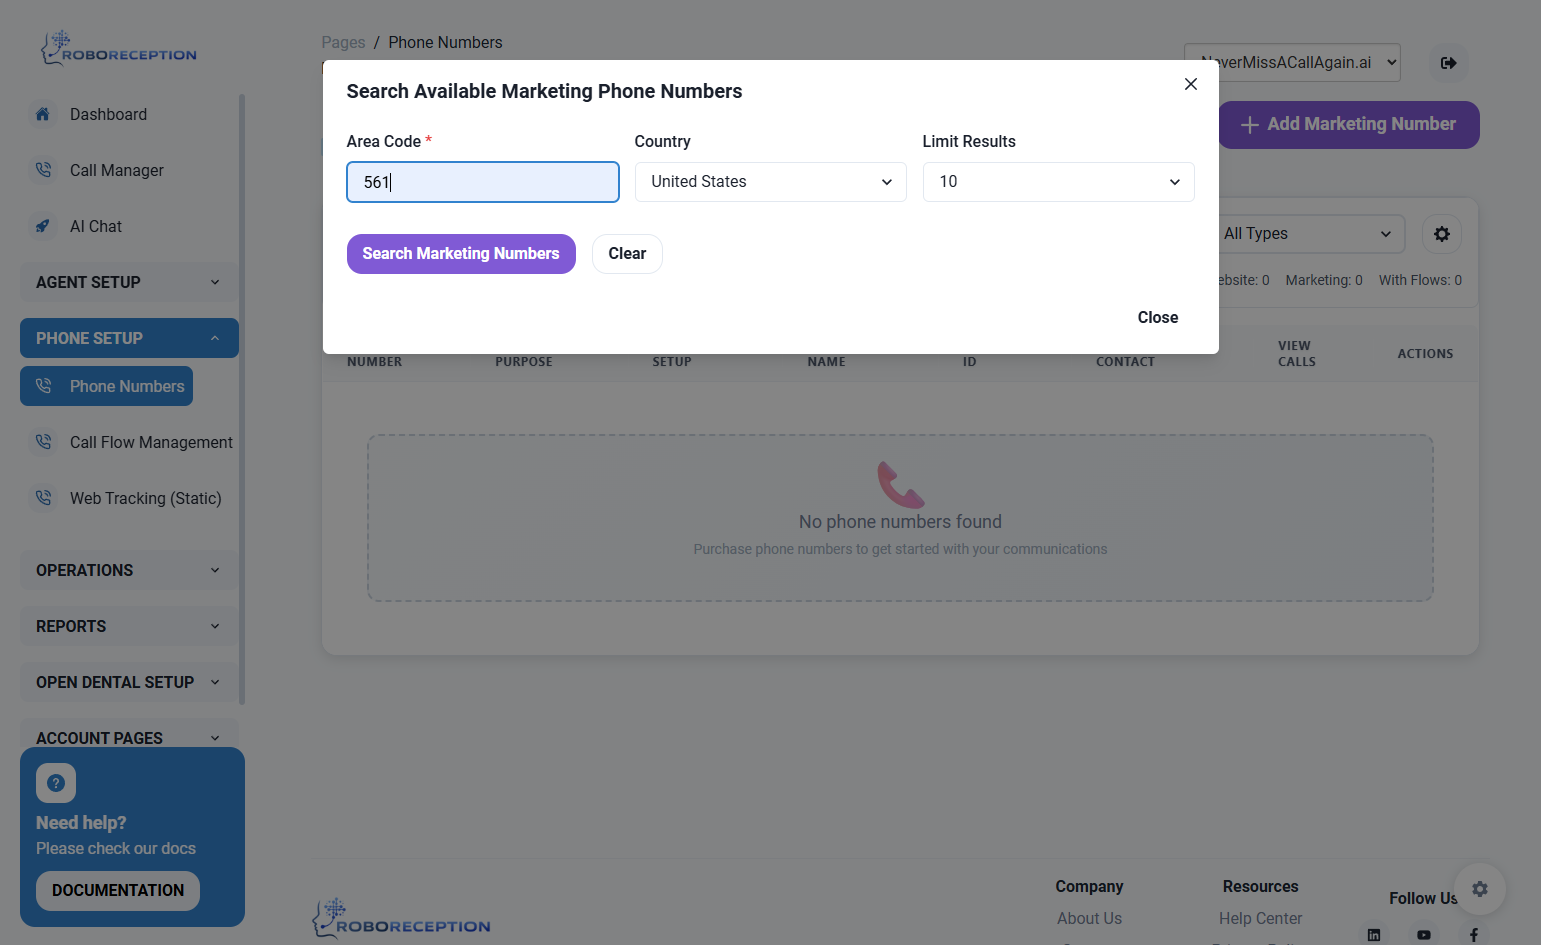Viewport: 1541px width, 945px height.
Task: Open the Help Center footer link
Action: click(x=1260, y=918)
